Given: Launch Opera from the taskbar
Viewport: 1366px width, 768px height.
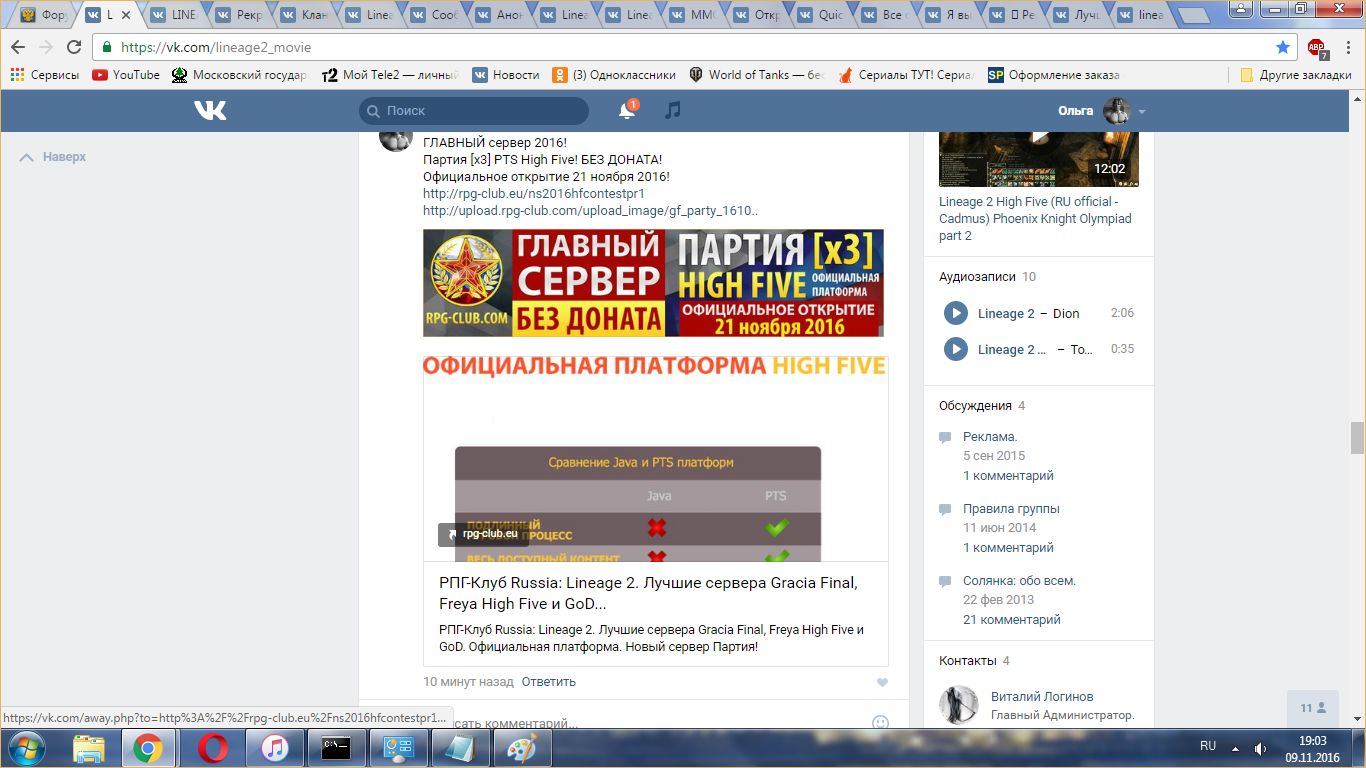Looking at the screenshot, I should tap(212, 748).
